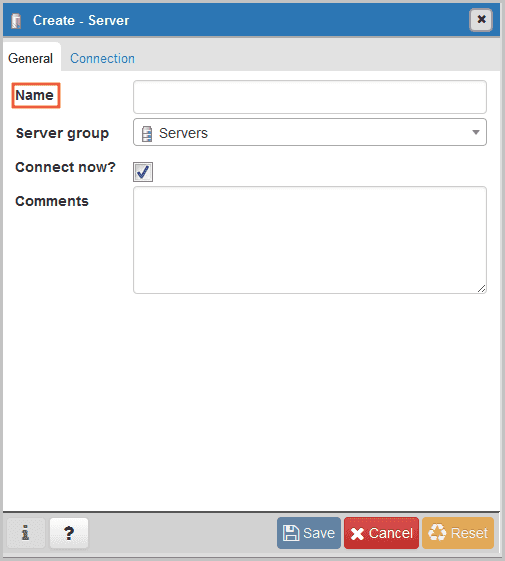505x561 pixels.
Task: Click inside the Comments text area
Action: pos(310,240)
